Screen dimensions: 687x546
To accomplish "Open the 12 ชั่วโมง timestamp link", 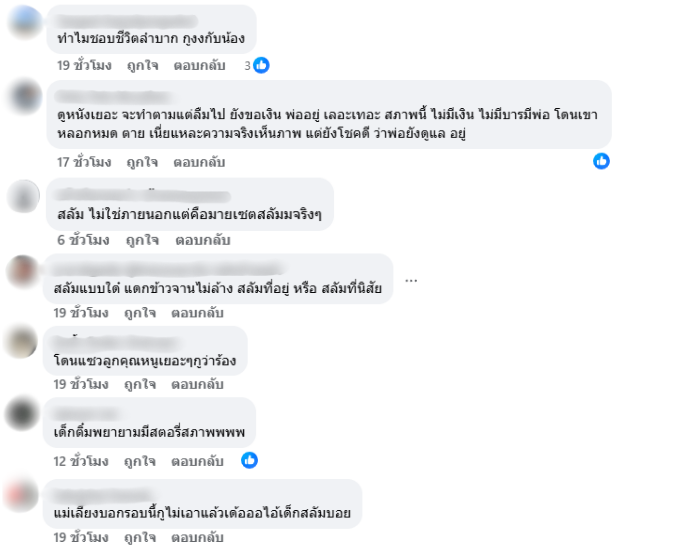I will point(81,461).
